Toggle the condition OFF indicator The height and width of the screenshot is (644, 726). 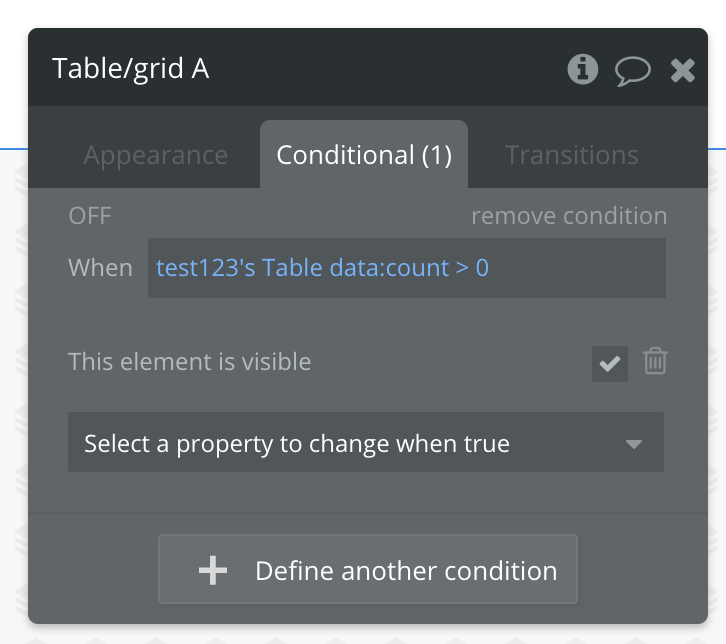click(90, 216)
